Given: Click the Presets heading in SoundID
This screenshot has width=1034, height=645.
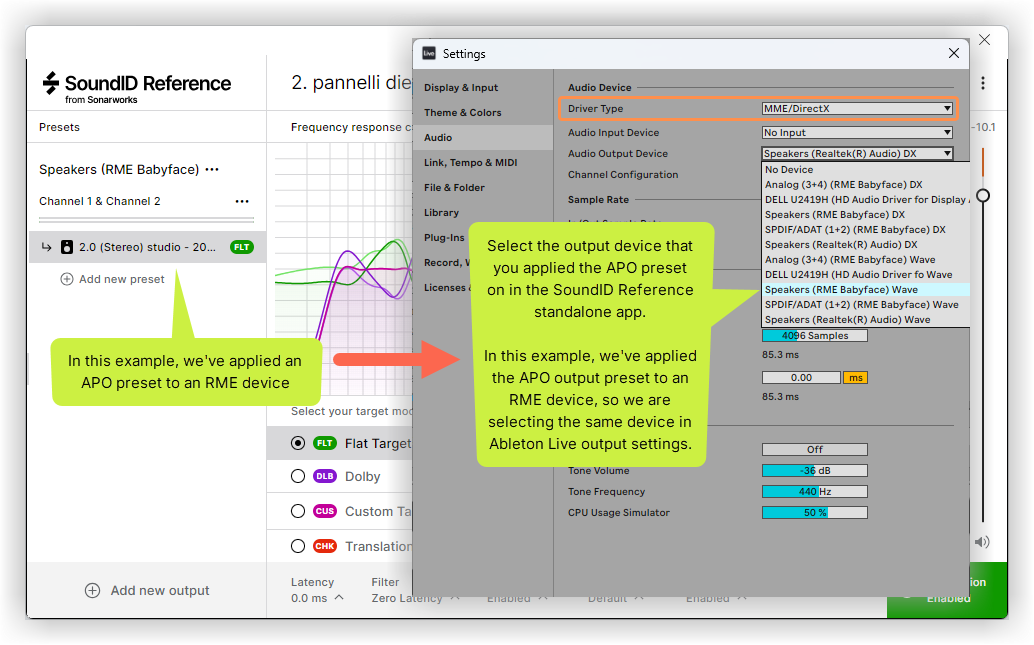Looking at the screenshot, I should tap(59, 127).
